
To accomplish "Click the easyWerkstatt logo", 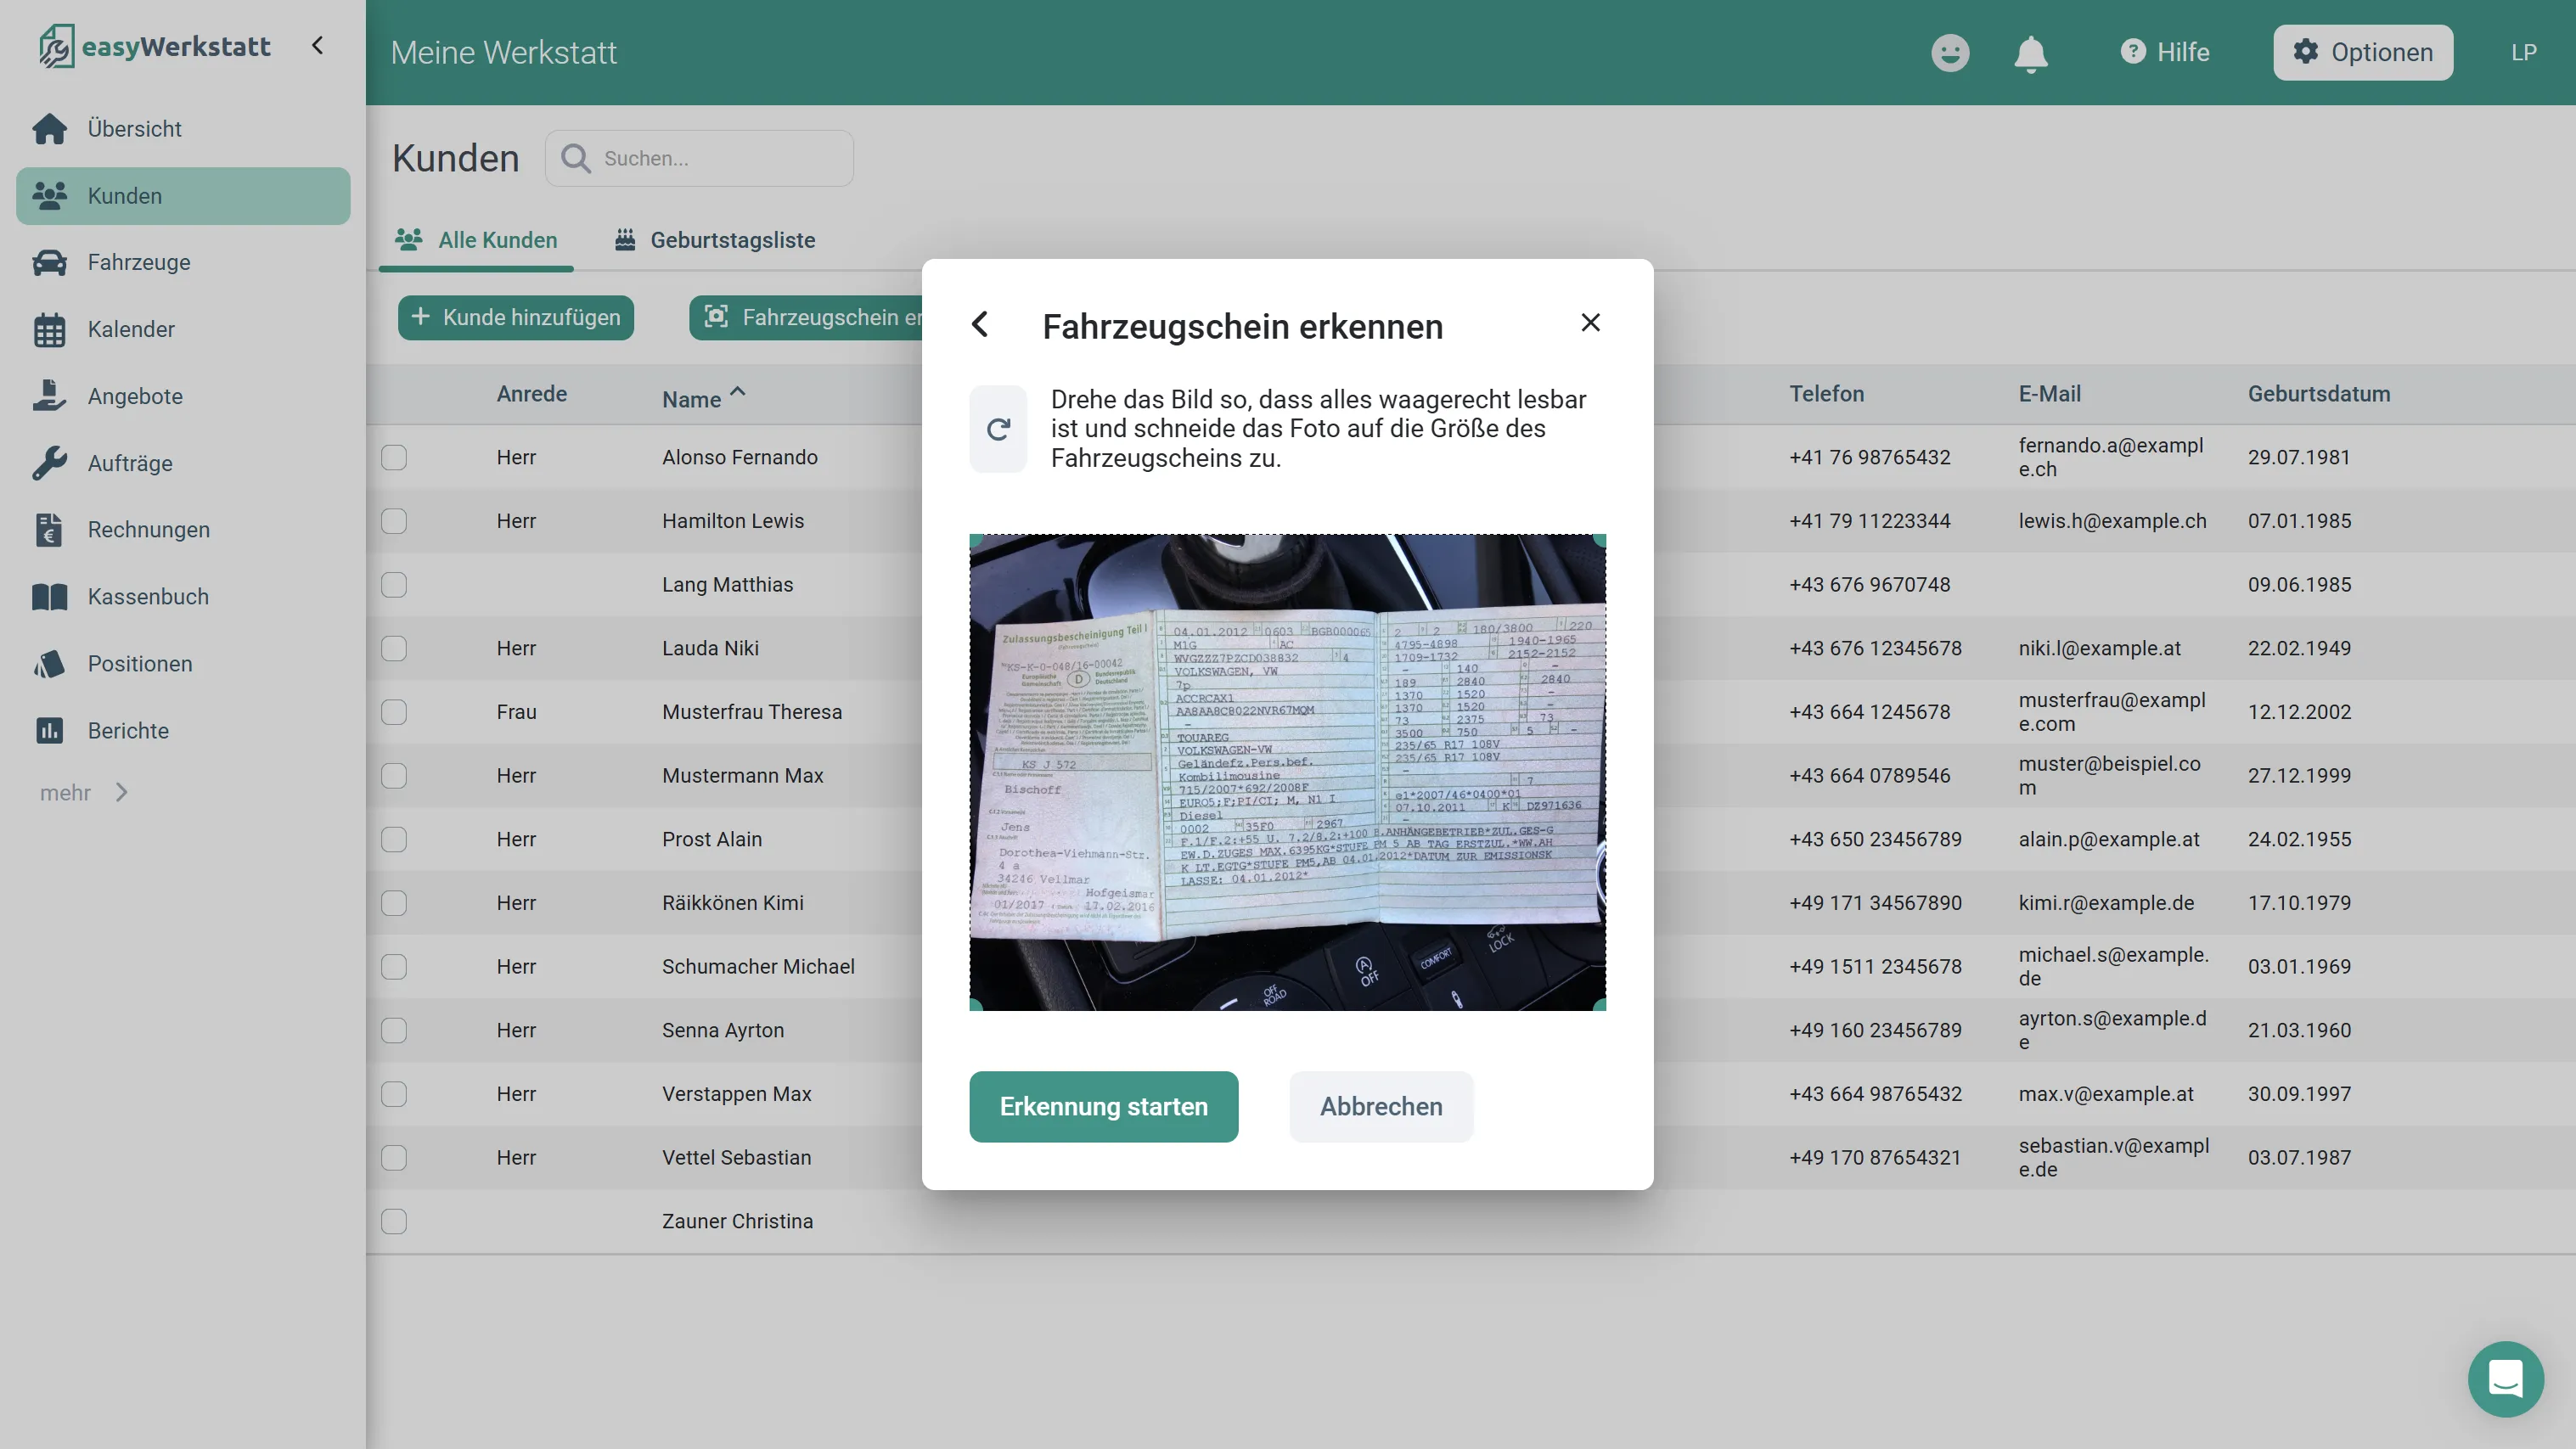I will tap(155, 46).
